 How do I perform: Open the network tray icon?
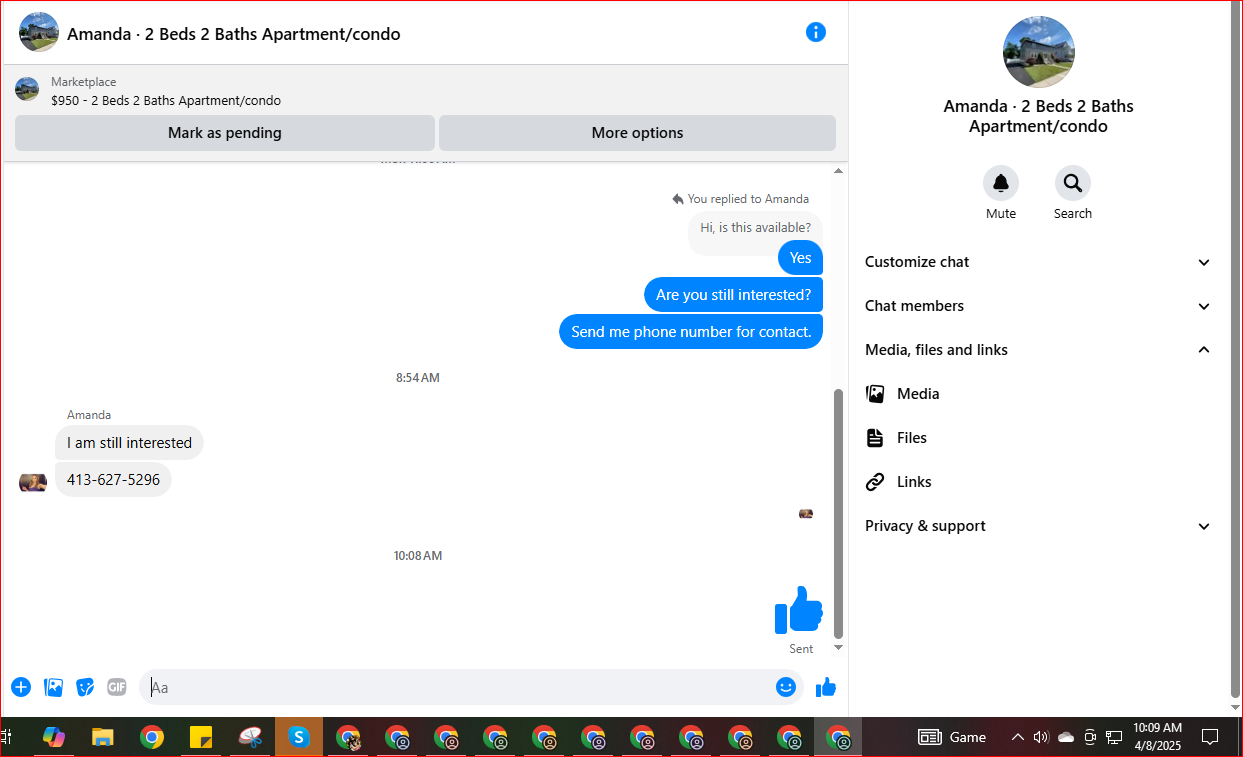click(x=1114, y=737)
